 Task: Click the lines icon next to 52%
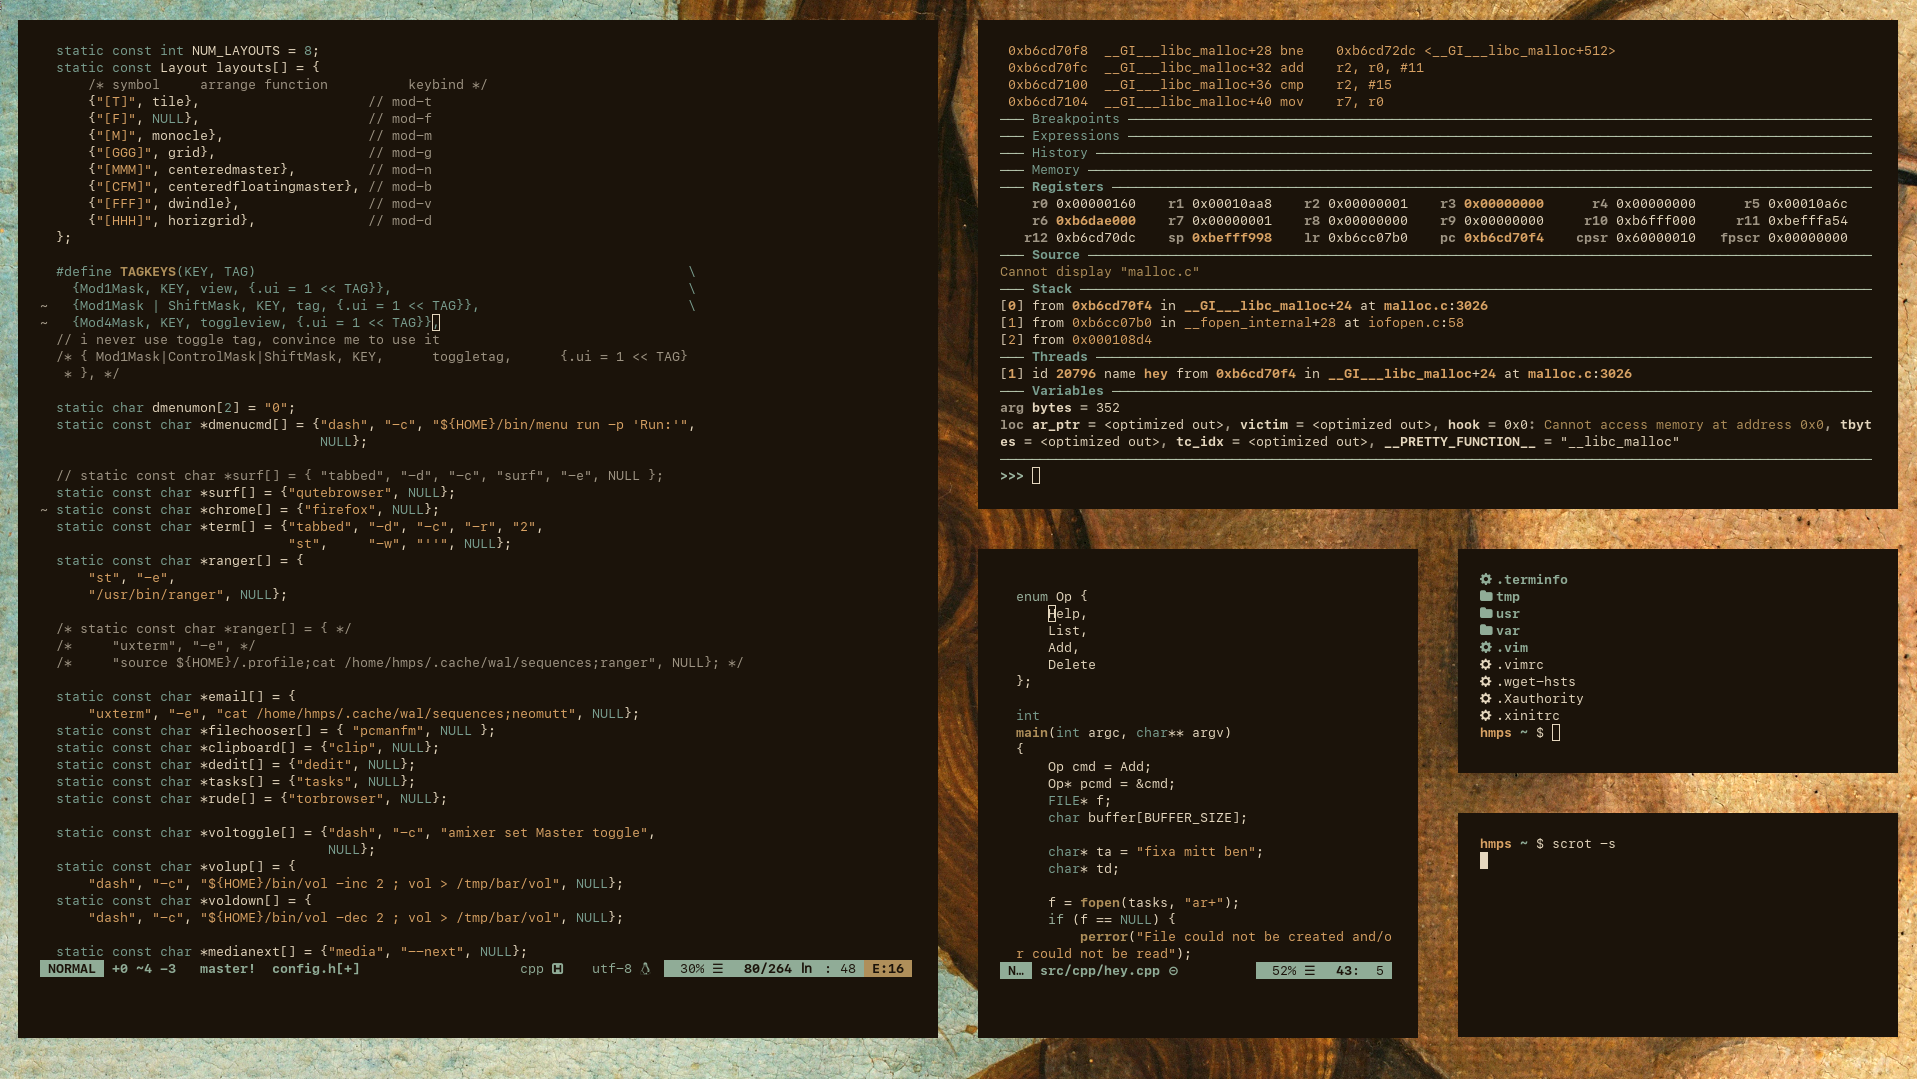(x=1309, y=970)
